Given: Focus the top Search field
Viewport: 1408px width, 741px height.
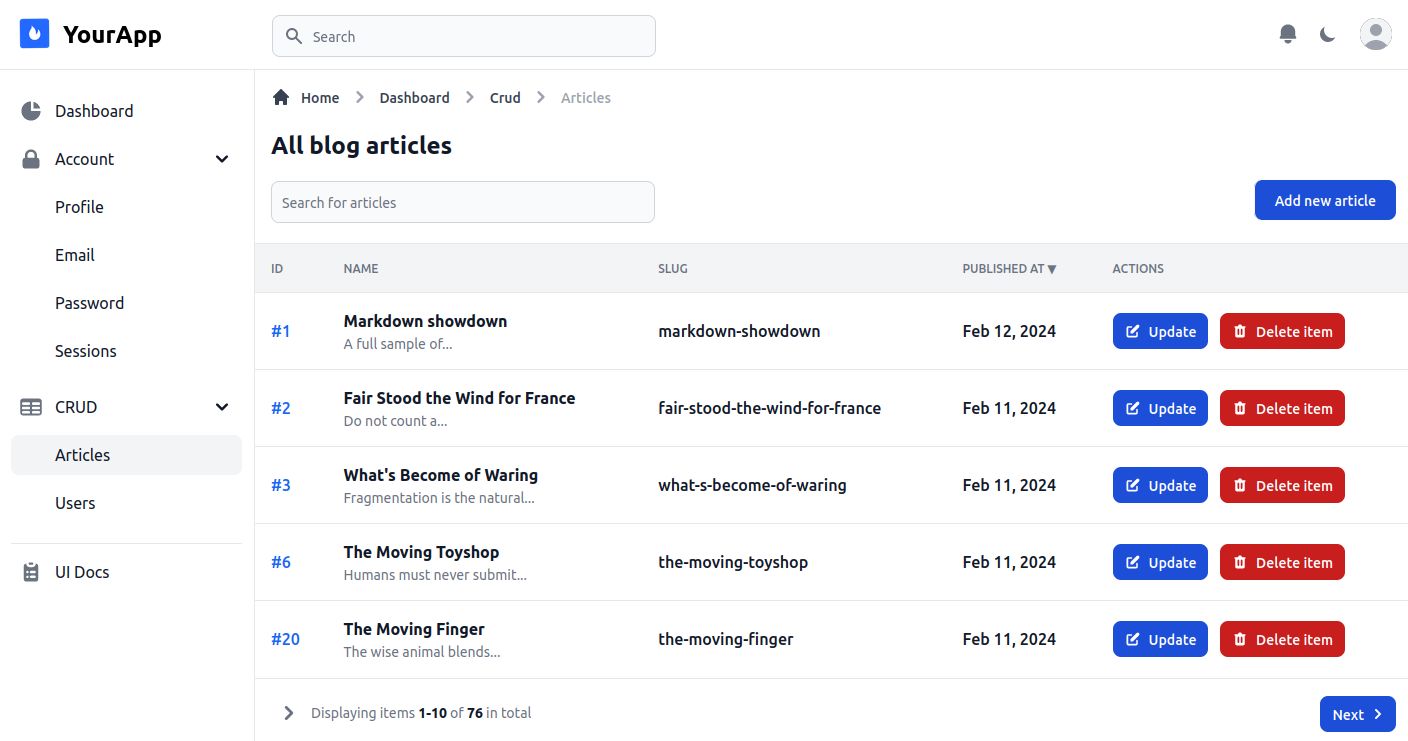Looking at the screenshot, I should tap(464, 36).
